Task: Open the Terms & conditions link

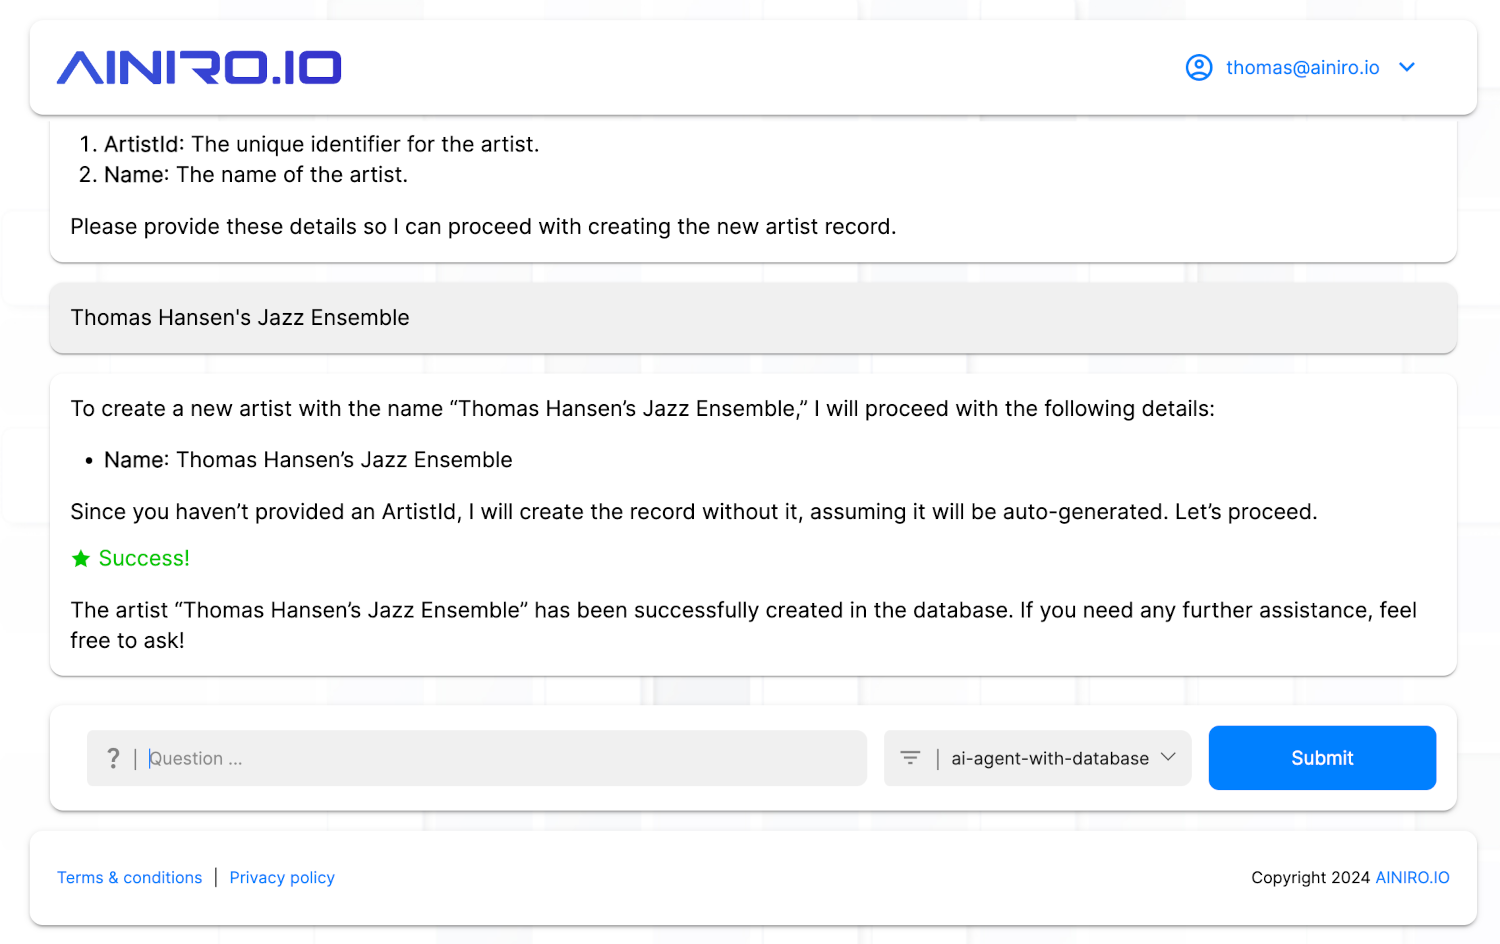Action: click(x=129, y=877)
